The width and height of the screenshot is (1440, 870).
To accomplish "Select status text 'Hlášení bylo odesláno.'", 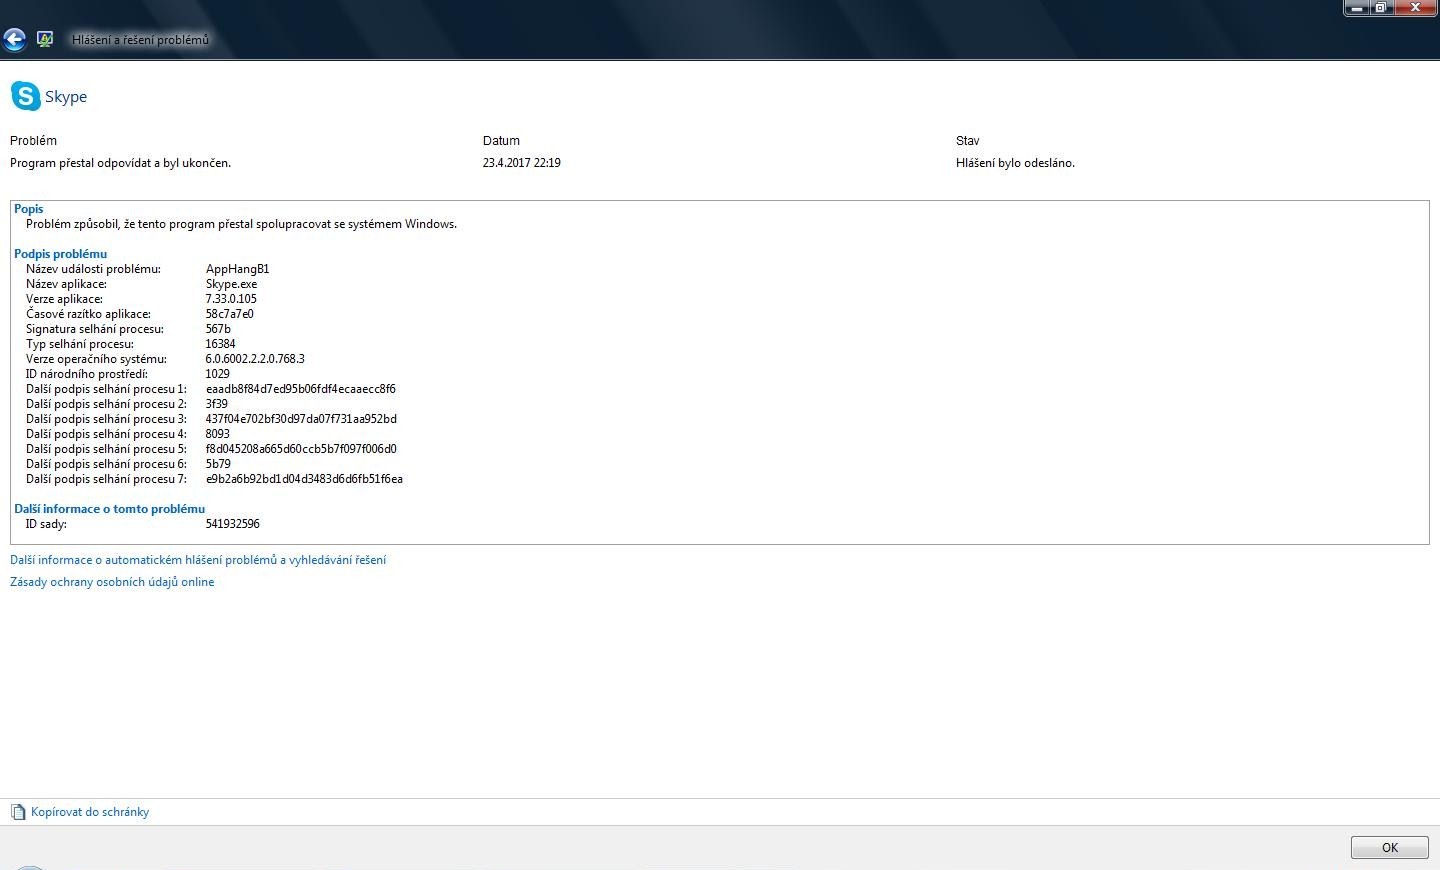I will coord(1015,163).
